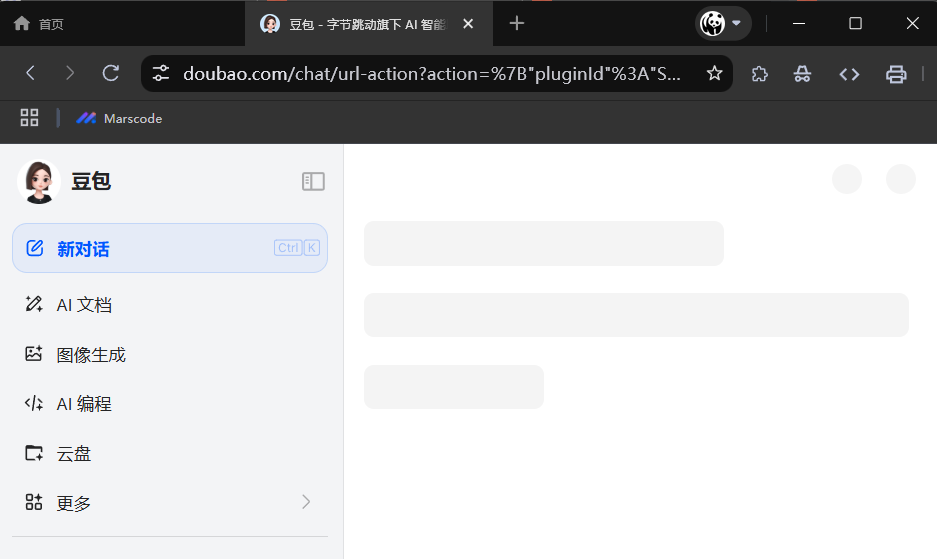Reload the current page
Image resolution: width=937 pixels, height=559 pixels.
(111, 74)
